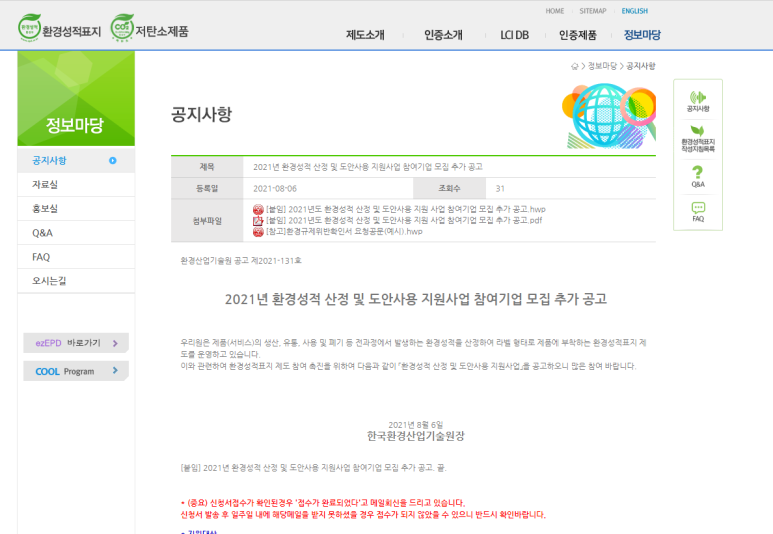
Task: Click 환경산업기술원 공고 제2021-131호 text
Action: click(241, 261)
